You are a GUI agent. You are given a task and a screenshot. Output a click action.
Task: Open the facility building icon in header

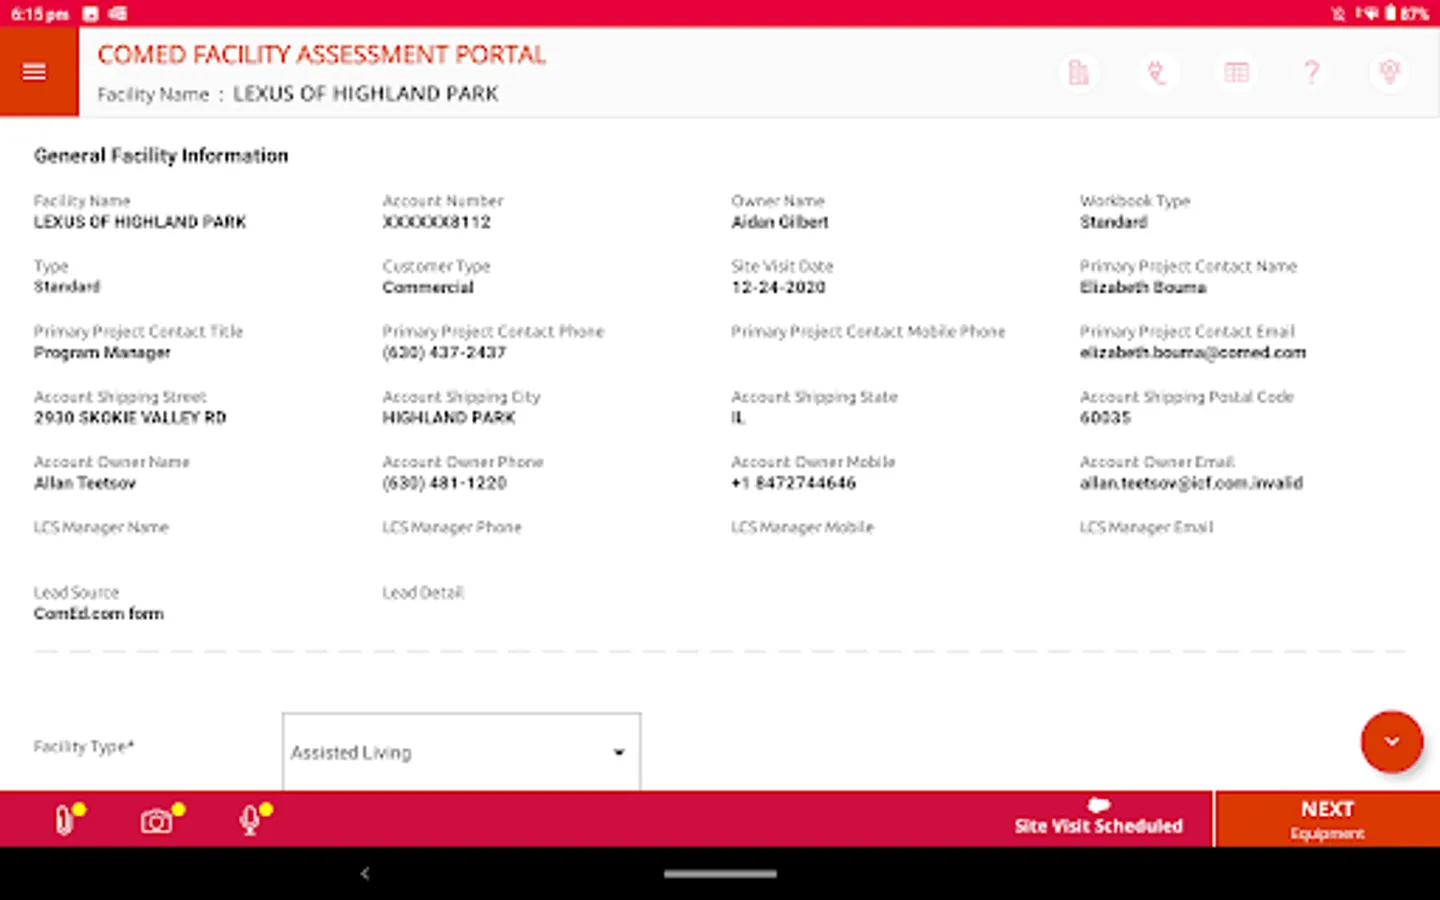(x=1078, y=72)
